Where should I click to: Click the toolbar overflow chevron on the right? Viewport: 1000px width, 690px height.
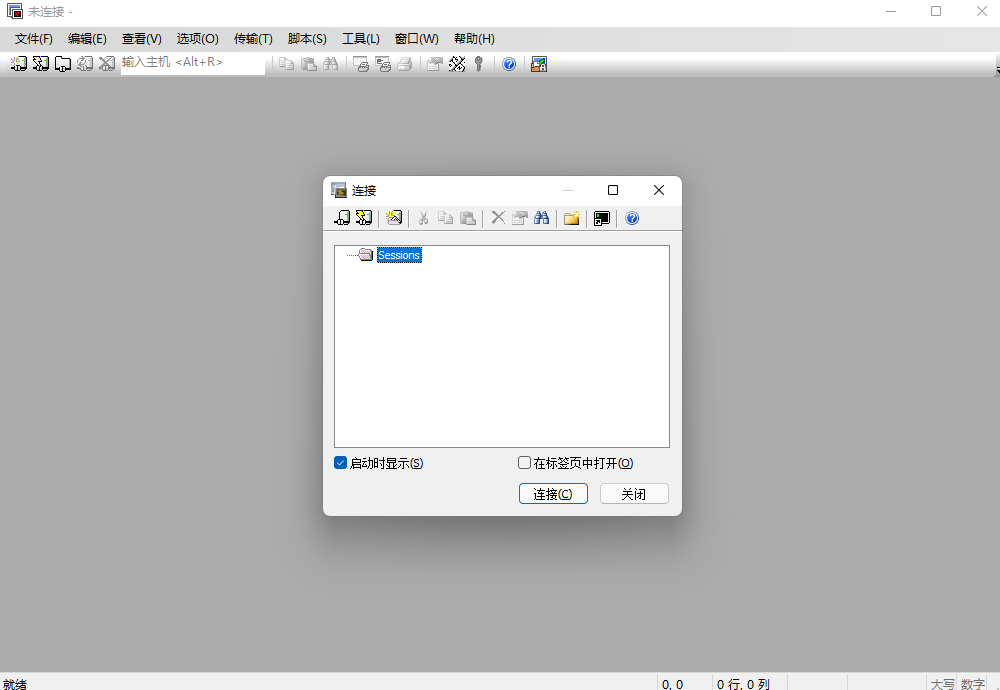[x=994, y=70]
